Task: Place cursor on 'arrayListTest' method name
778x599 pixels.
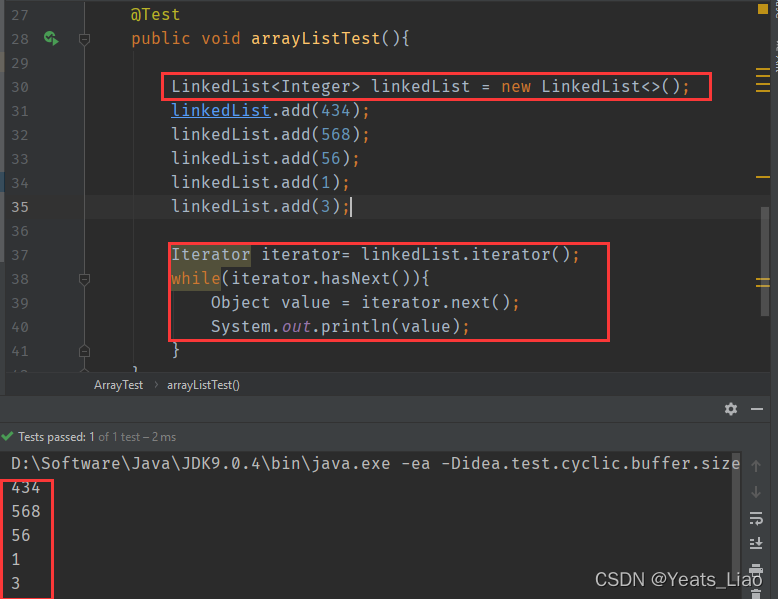Action: click(316, 38)
